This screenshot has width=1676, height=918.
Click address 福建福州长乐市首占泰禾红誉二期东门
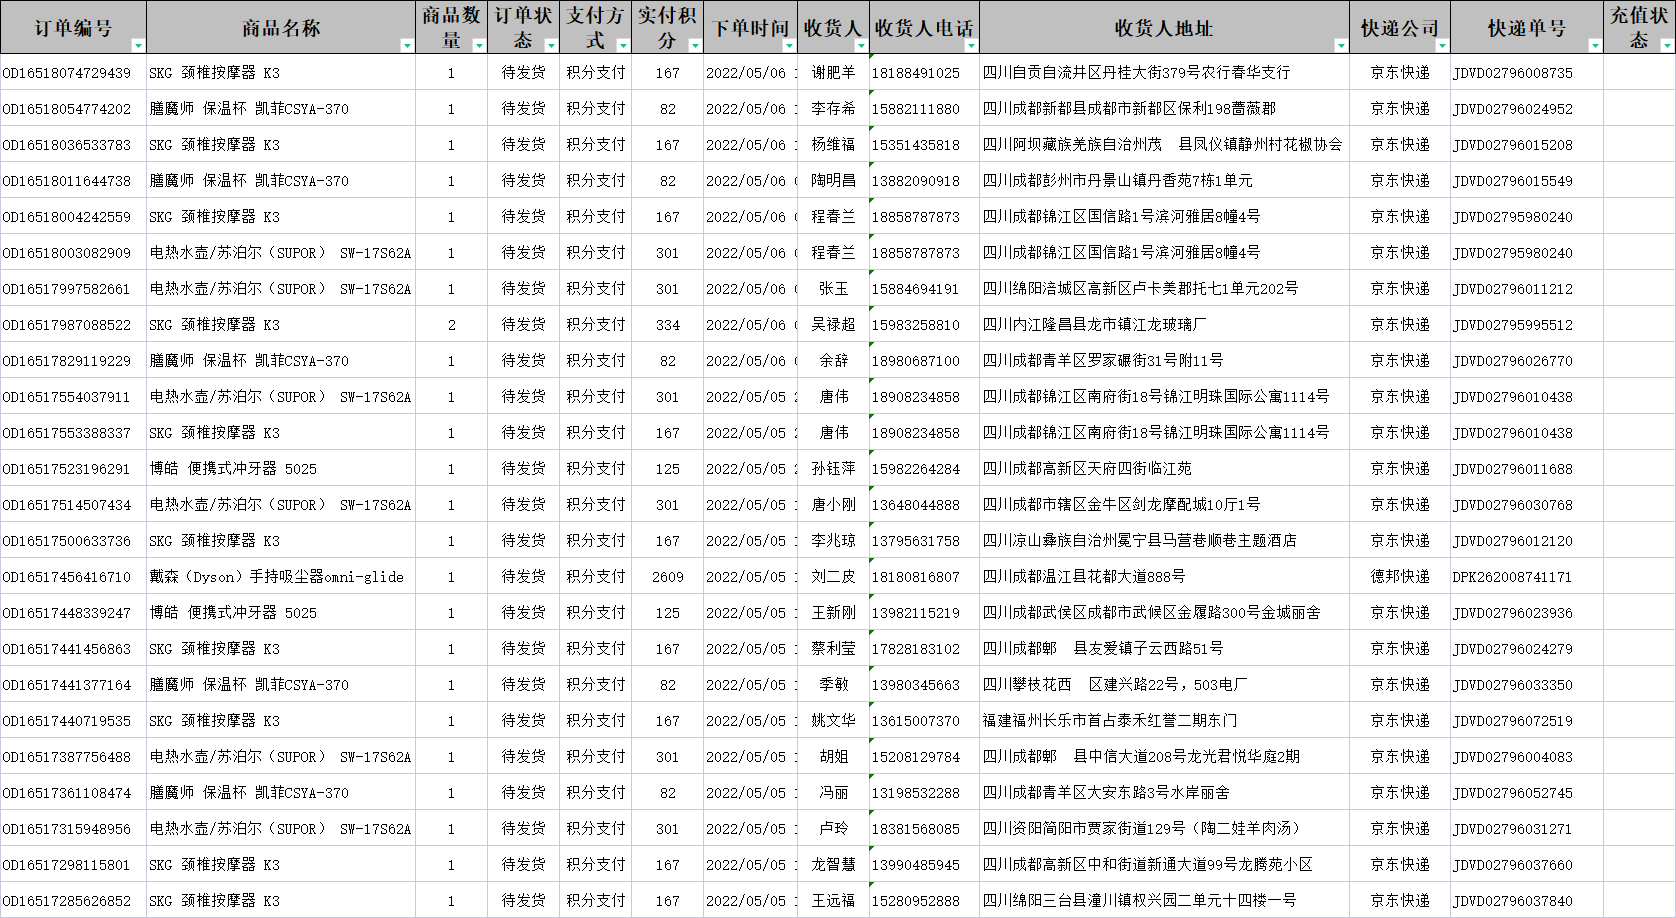[x=1164, y=721]
